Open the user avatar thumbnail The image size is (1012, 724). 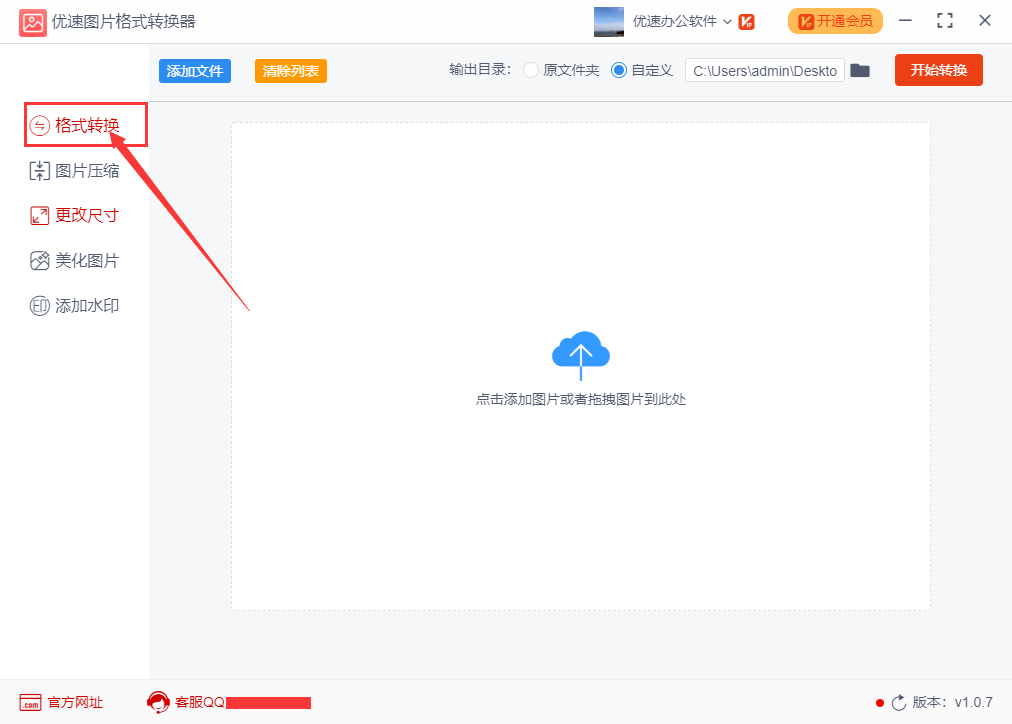(609, 22)
